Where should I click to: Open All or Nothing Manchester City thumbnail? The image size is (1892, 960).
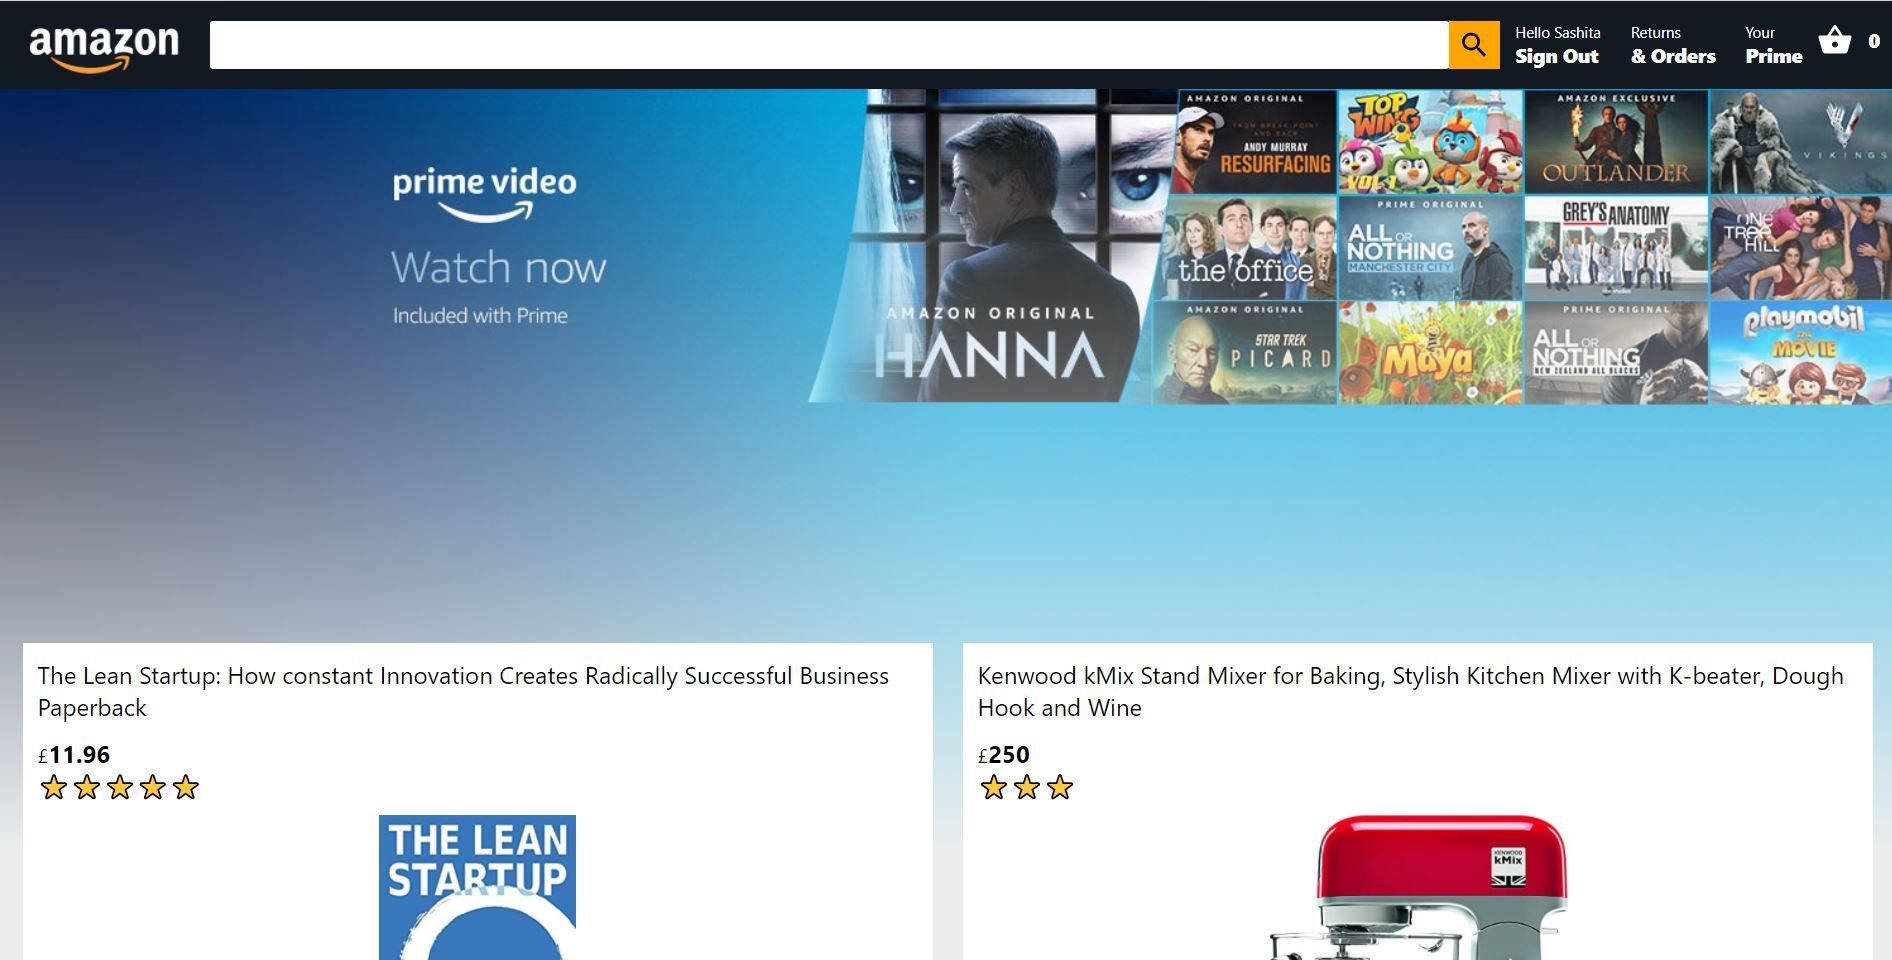pos(1430,247)
